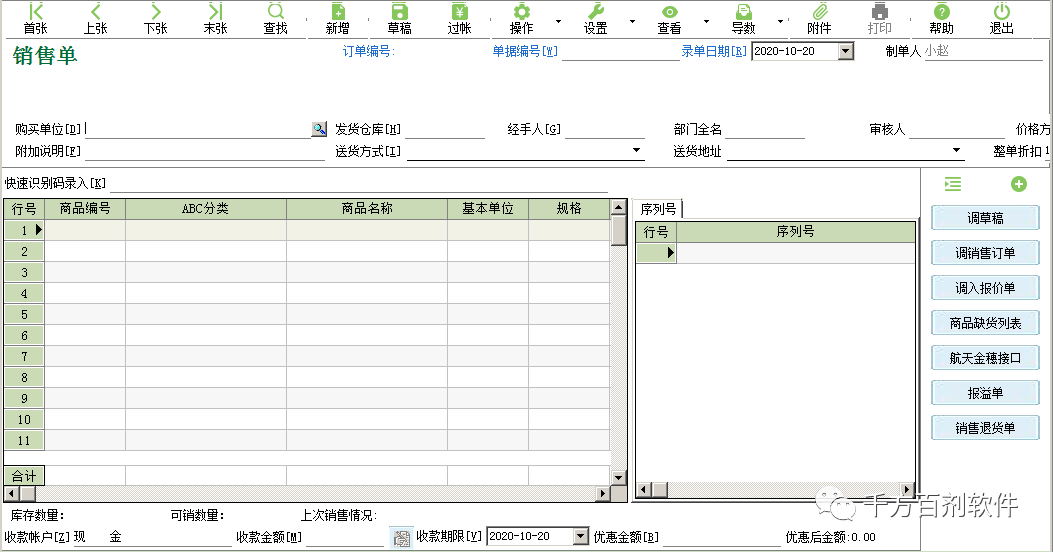
Task: Exit using the 退出 power icon
Action: [x=1002, y=19]
